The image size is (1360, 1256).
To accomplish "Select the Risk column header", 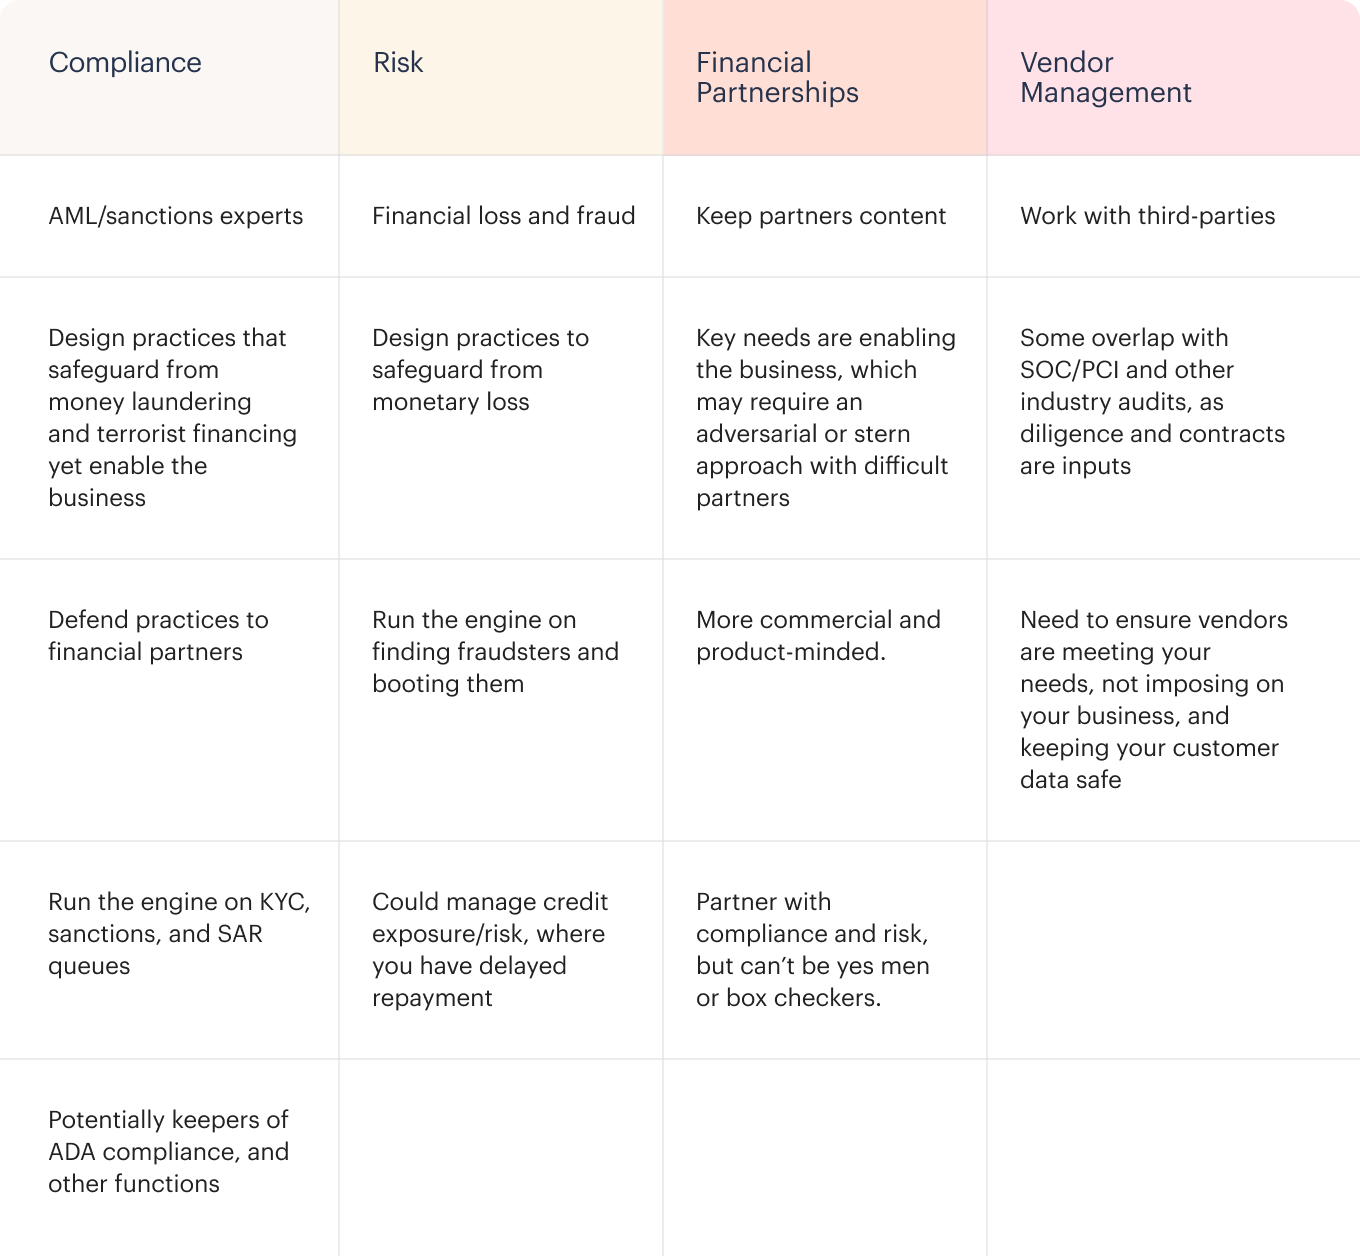I will click(398, 63).
